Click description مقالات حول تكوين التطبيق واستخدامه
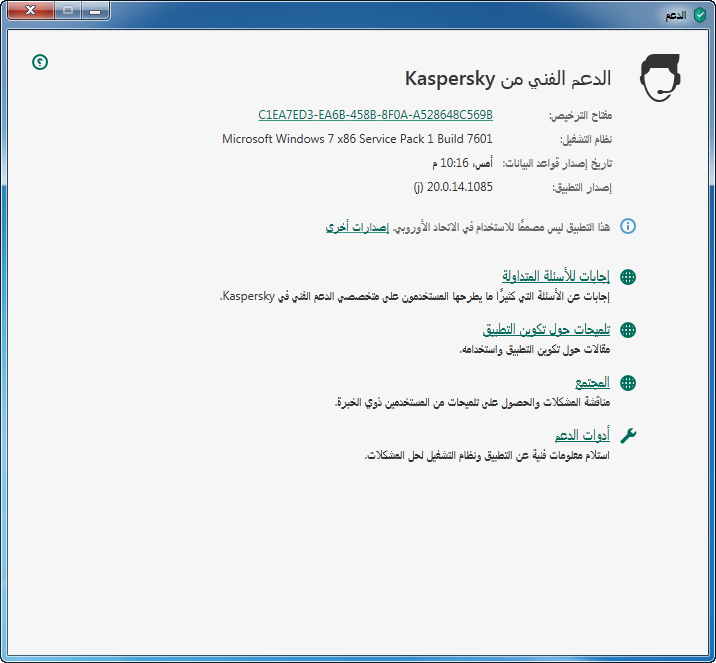 click(535, 349)
